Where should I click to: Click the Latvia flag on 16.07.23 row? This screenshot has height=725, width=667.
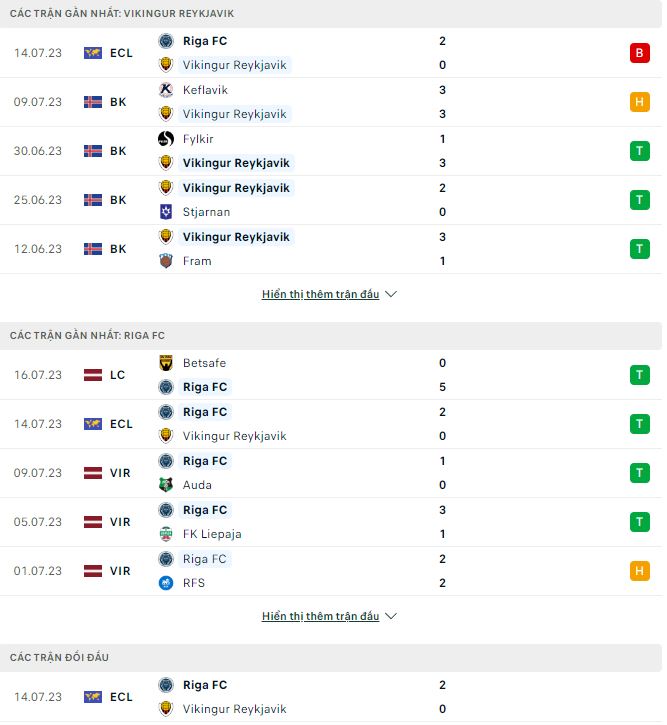click(93, 375)
